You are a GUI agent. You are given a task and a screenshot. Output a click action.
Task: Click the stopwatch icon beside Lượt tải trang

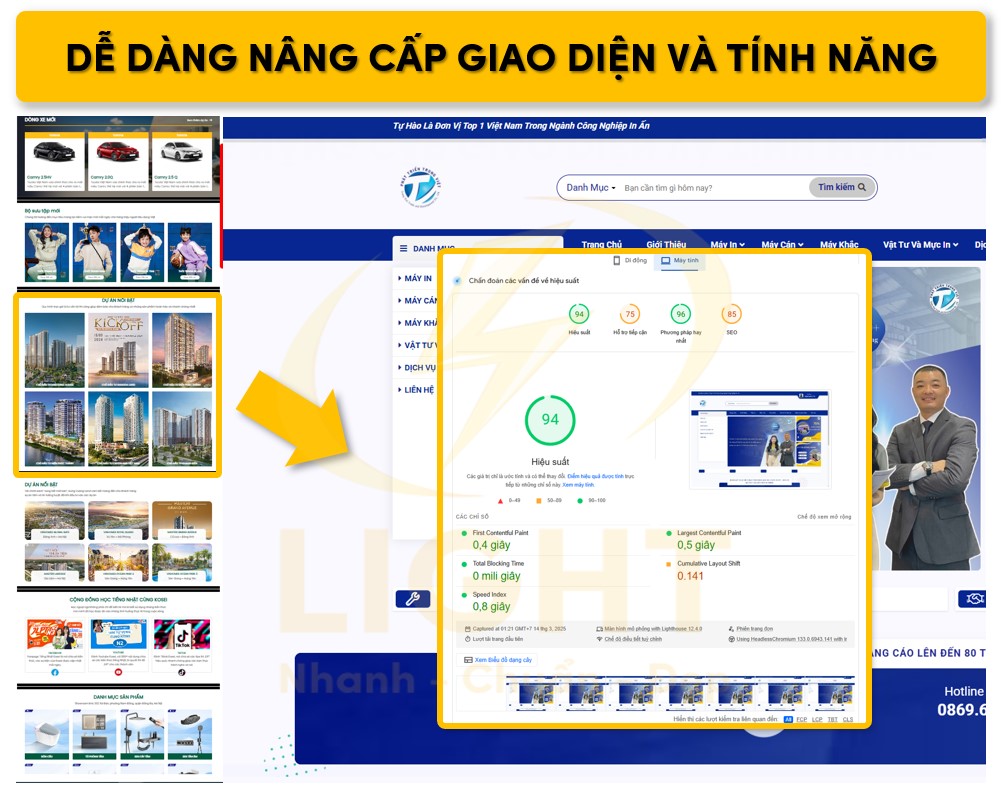click(468, 639)
